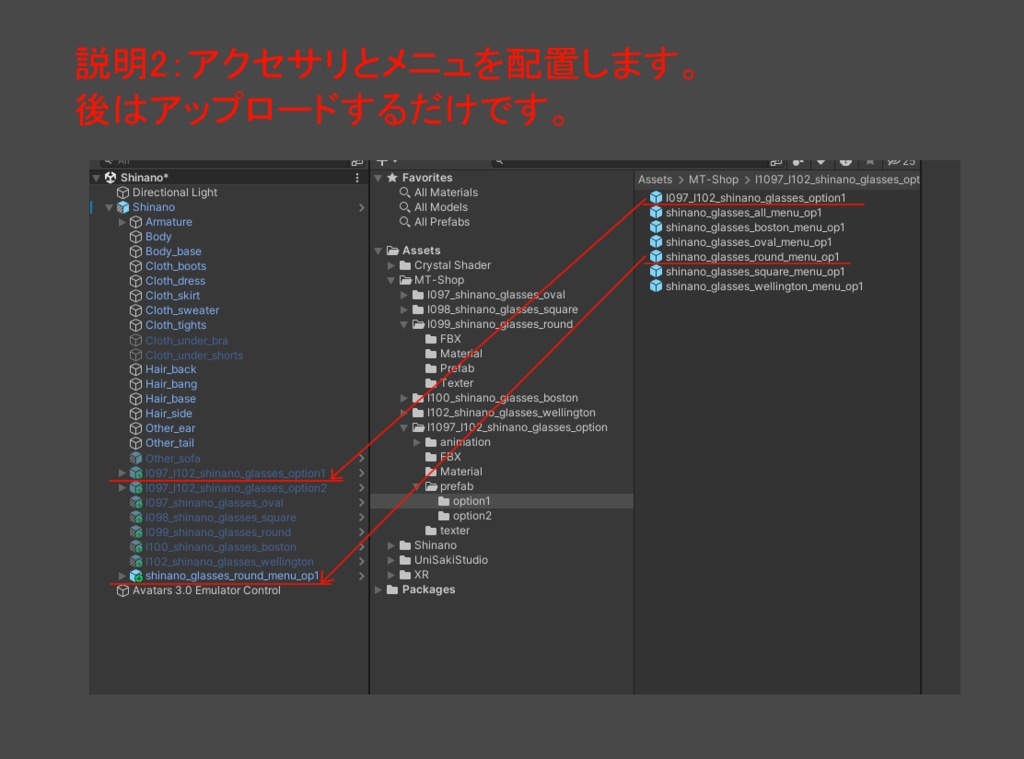The image size is (1024, 759).
Task: Click the MT-Shop folder icon
Action: pyautogui.click(x=405, y=280)
